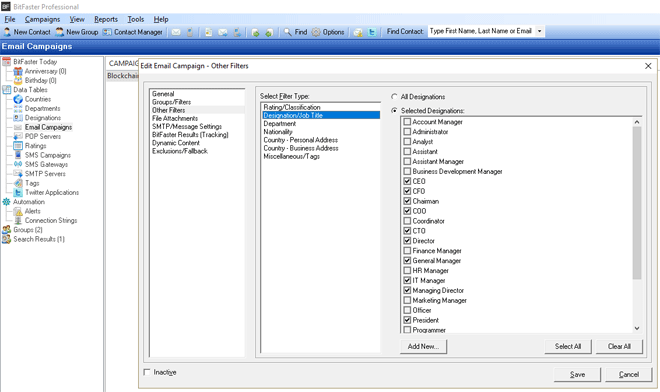Select the Countries globe icon item
Viewport: 660px width, 392px height.
tap(18, 99)
